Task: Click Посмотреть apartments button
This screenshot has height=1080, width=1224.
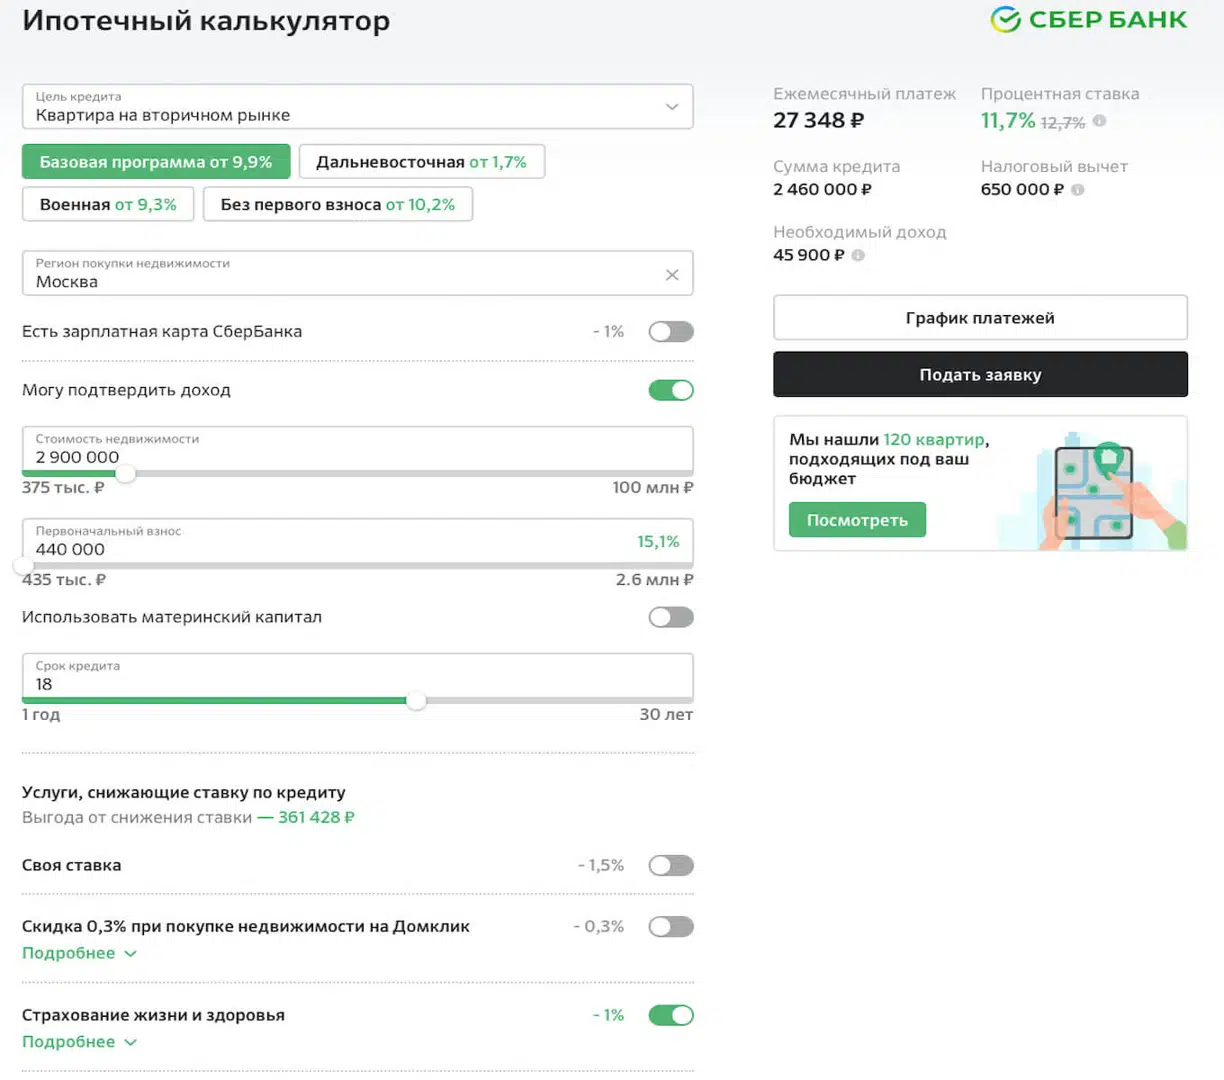Action: coord(857,521)
